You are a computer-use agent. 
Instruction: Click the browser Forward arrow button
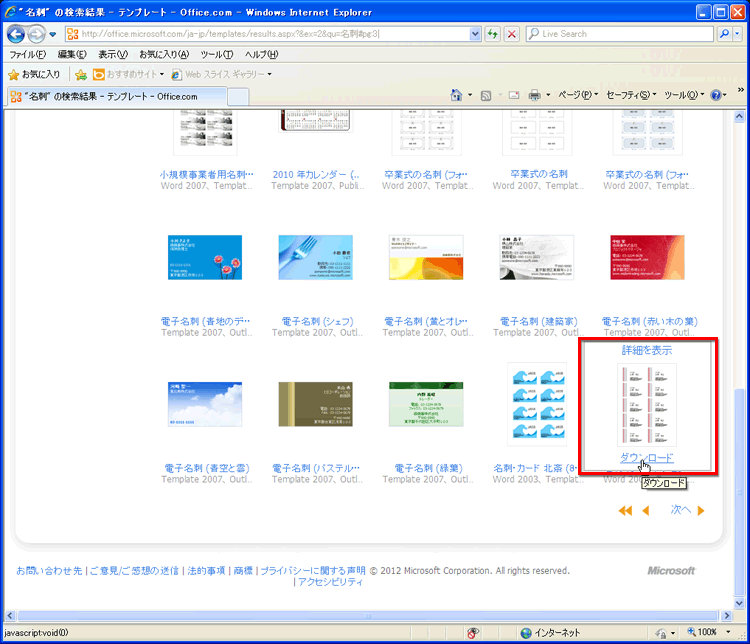point(36,34)
